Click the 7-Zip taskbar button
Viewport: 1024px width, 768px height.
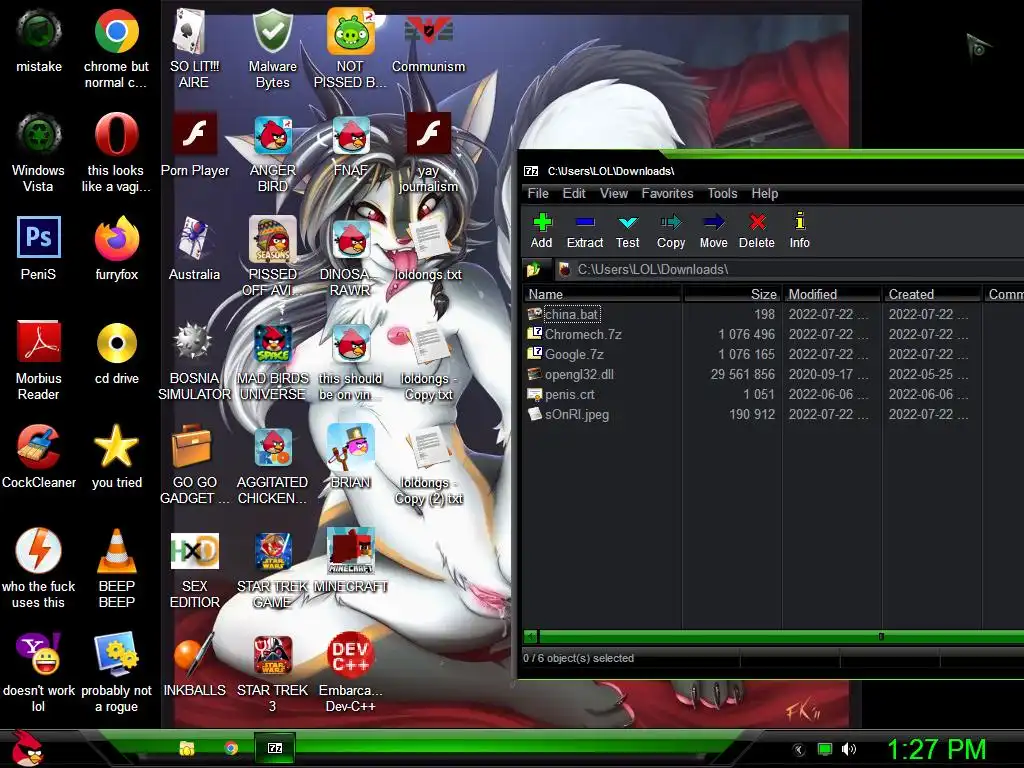click(275, 748)
